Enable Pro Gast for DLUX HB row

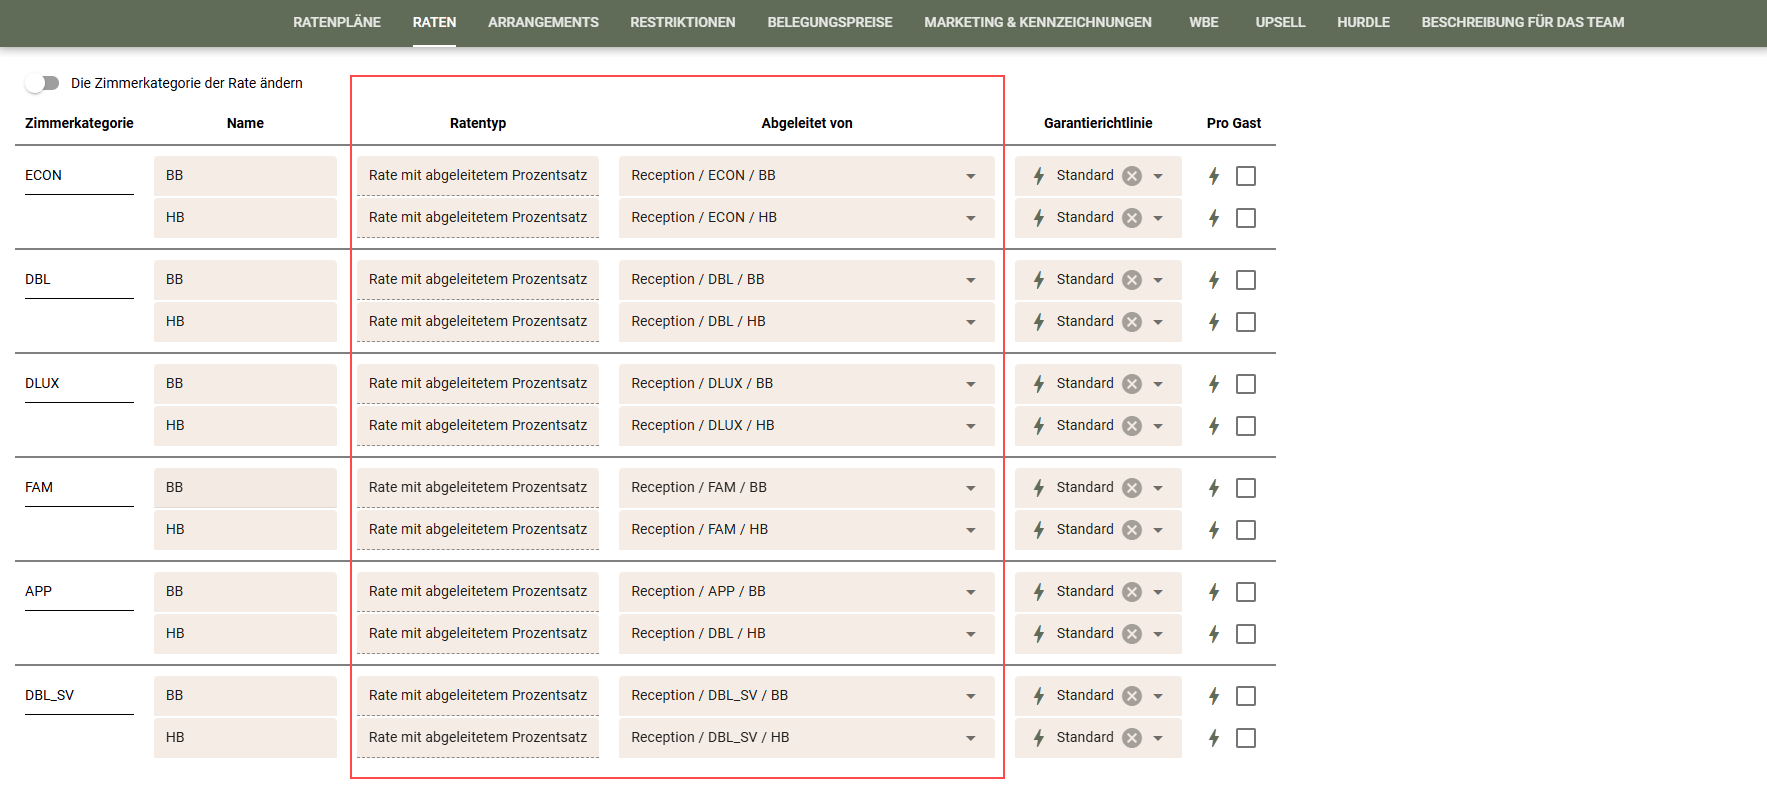click(x=1246, y=426)
